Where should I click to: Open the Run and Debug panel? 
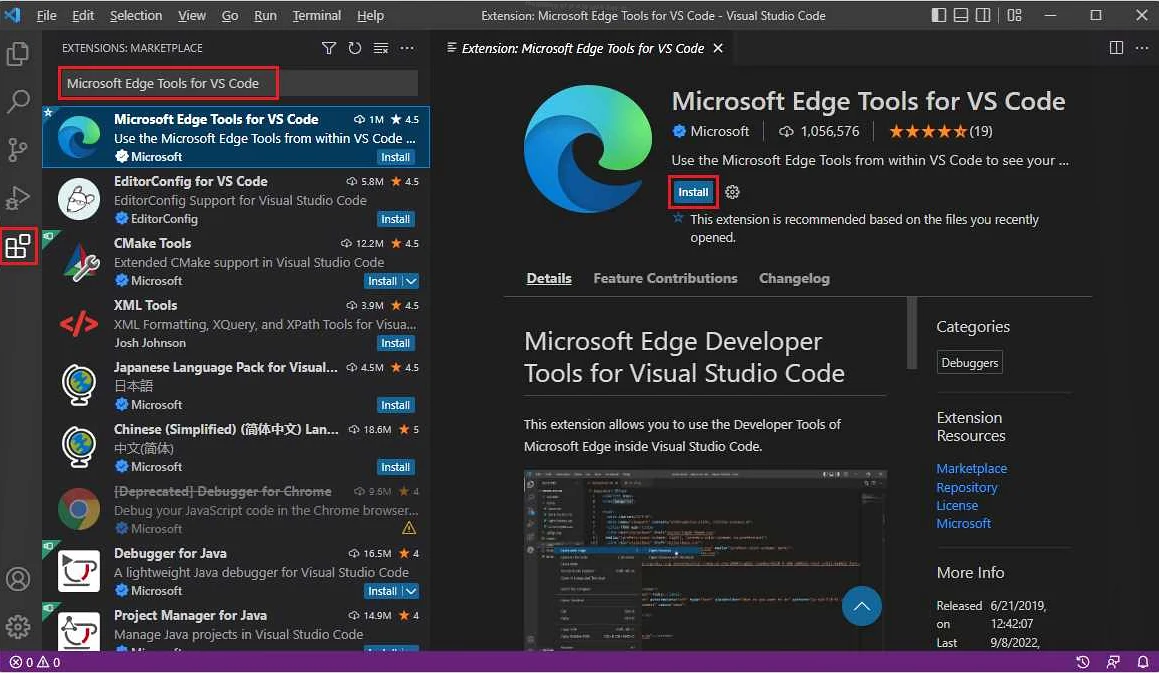tap(18, 198)
